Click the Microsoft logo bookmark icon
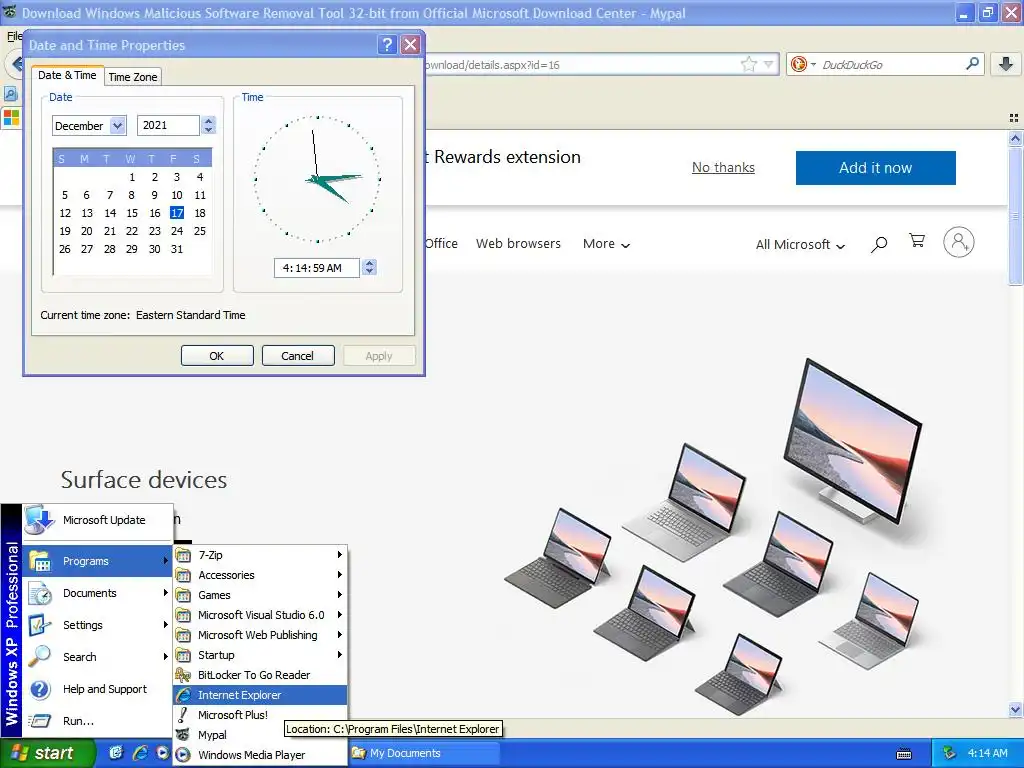This screenshot has width=1024, height=768. pos(11,118)
